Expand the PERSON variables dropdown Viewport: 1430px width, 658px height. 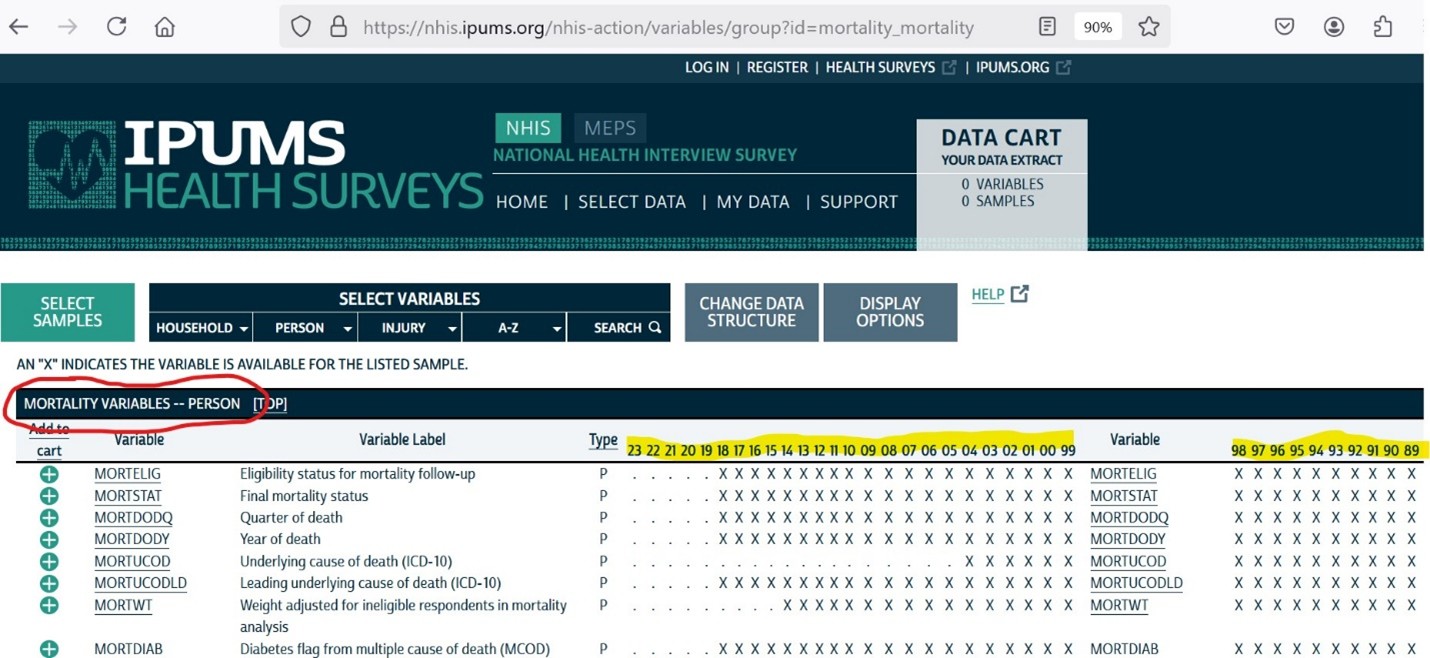(x=304, y=328)
